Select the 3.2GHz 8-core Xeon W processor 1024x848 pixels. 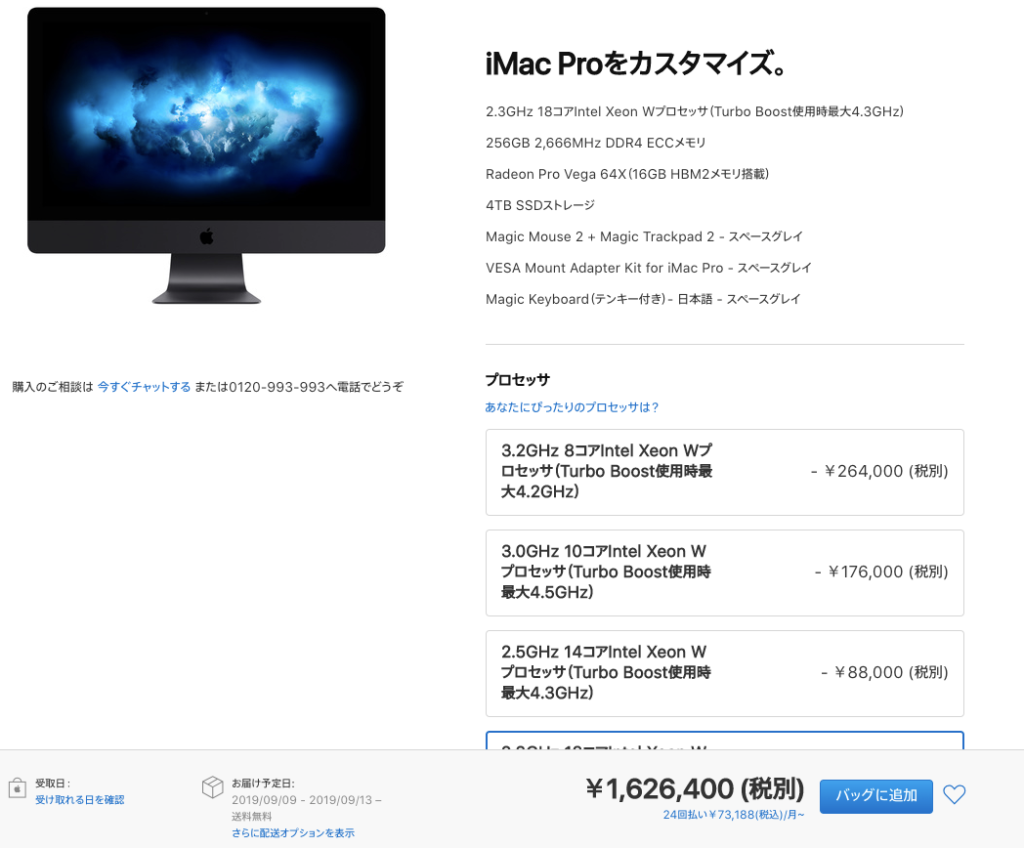[724, 472]
